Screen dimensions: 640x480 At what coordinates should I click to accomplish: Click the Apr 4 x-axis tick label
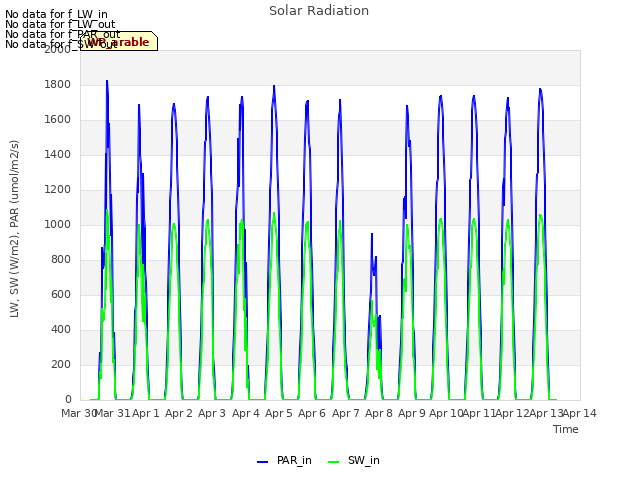pyautogui.click(x=246, y=413)
